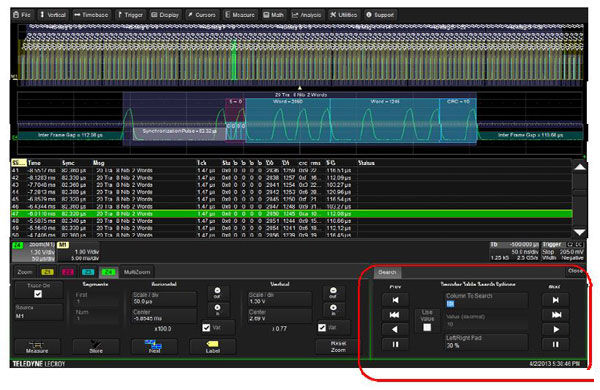Image resolution: width=600 pixels, height=390 pixels.
Task: Open the Column To Search selector
Action: (486, 300)
